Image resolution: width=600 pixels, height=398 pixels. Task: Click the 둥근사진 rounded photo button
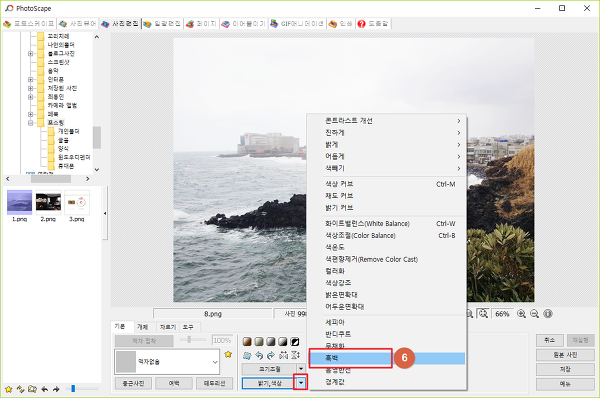(133, 383)
